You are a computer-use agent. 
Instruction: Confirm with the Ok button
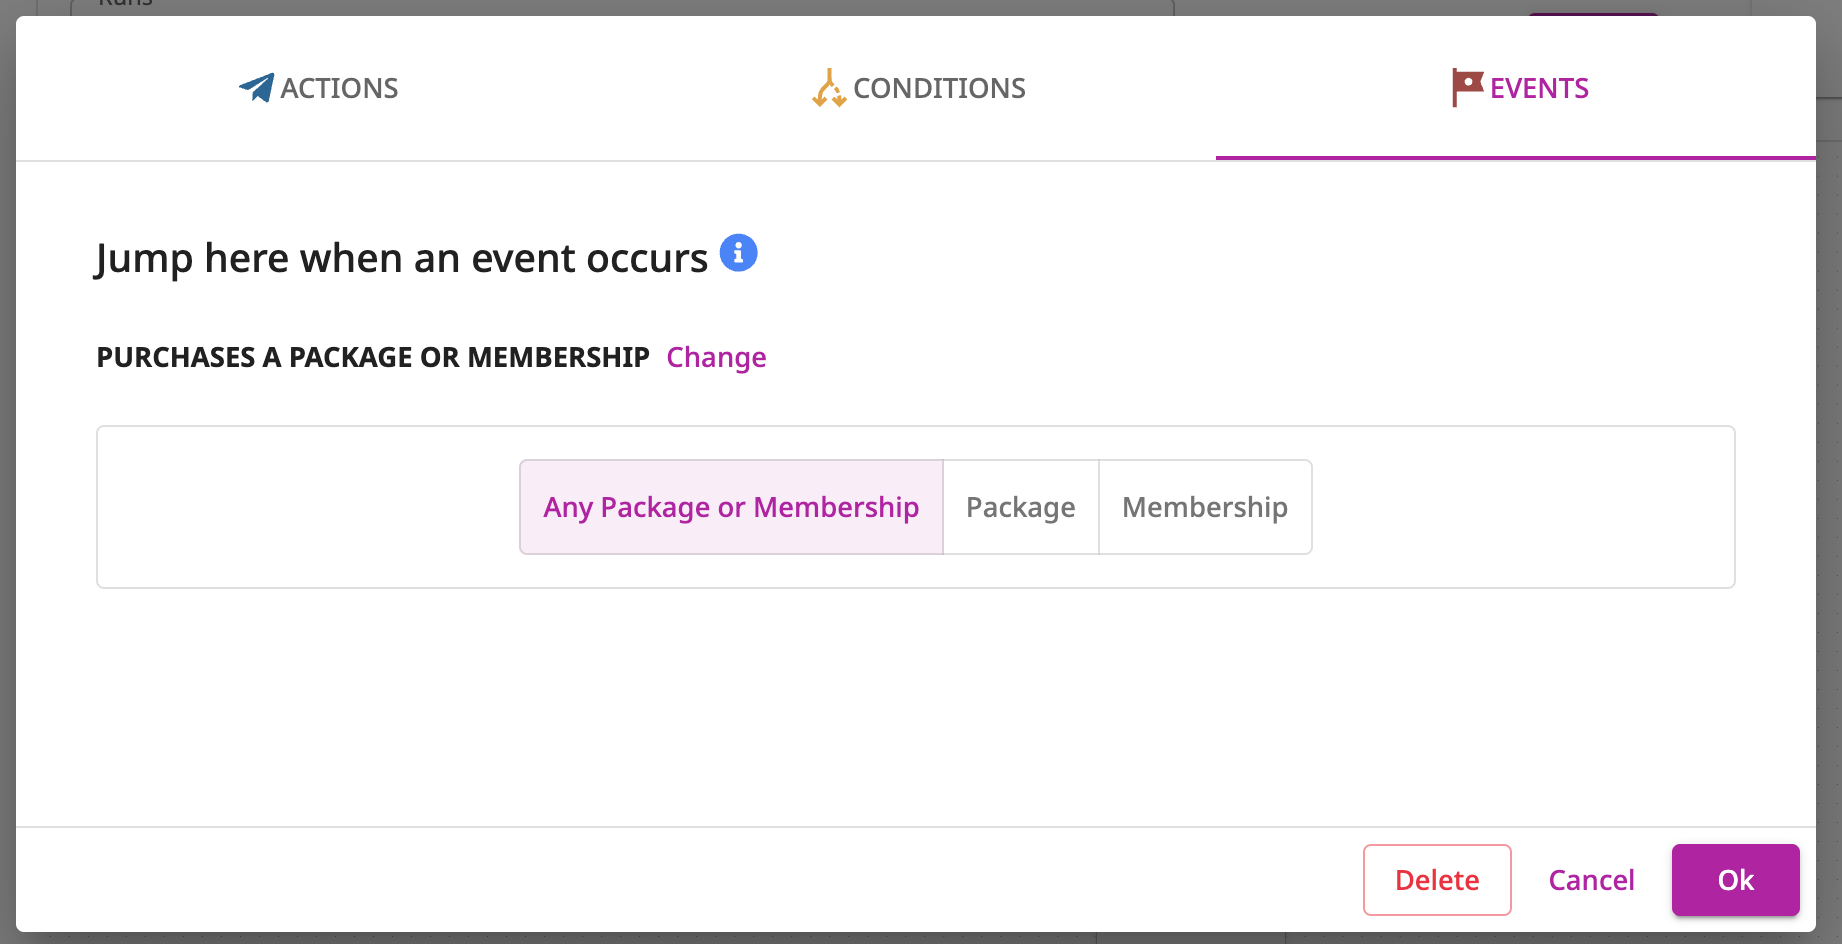pos(1736,880)
